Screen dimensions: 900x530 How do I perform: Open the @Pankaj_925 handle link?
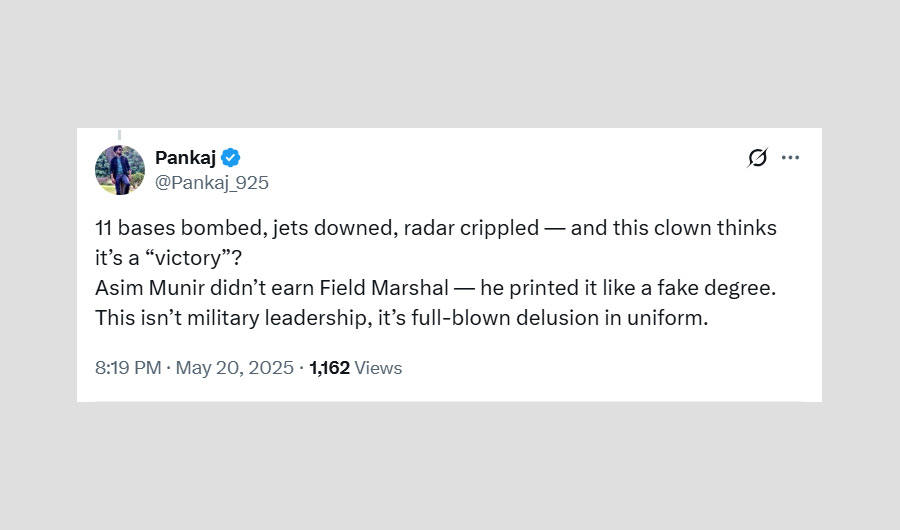211,183
